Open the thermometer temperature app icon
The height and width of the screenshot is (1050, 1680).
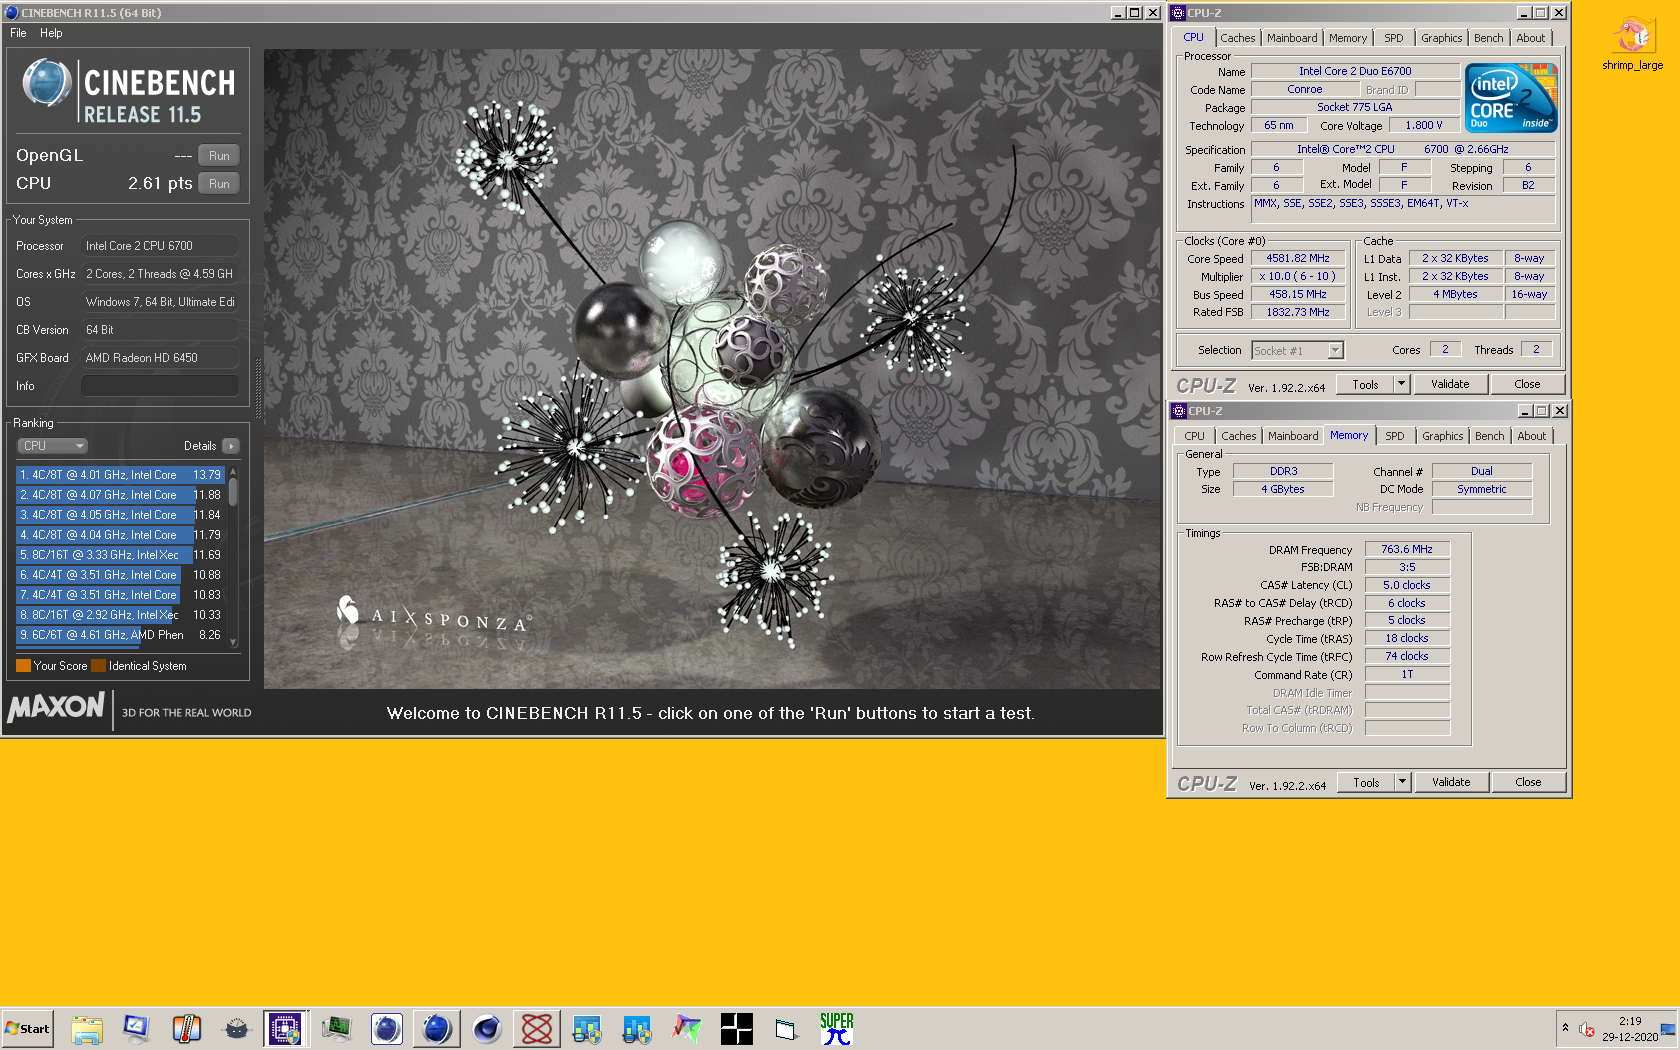[186, 1029]
